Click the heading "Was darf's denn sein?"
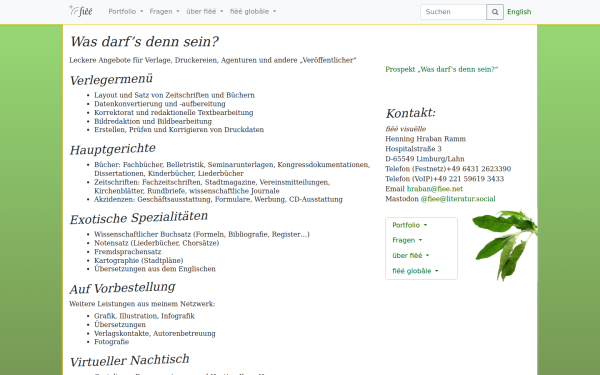 click(144, 41)
